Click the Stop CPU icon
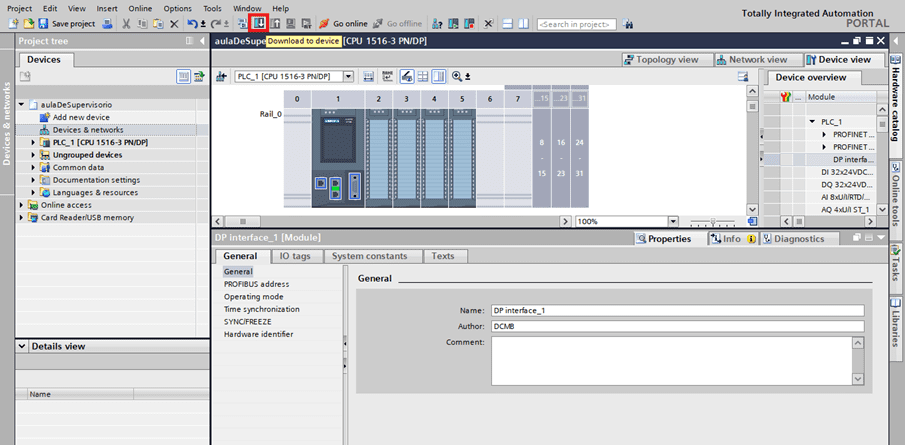905x445 pixels. 470,24
